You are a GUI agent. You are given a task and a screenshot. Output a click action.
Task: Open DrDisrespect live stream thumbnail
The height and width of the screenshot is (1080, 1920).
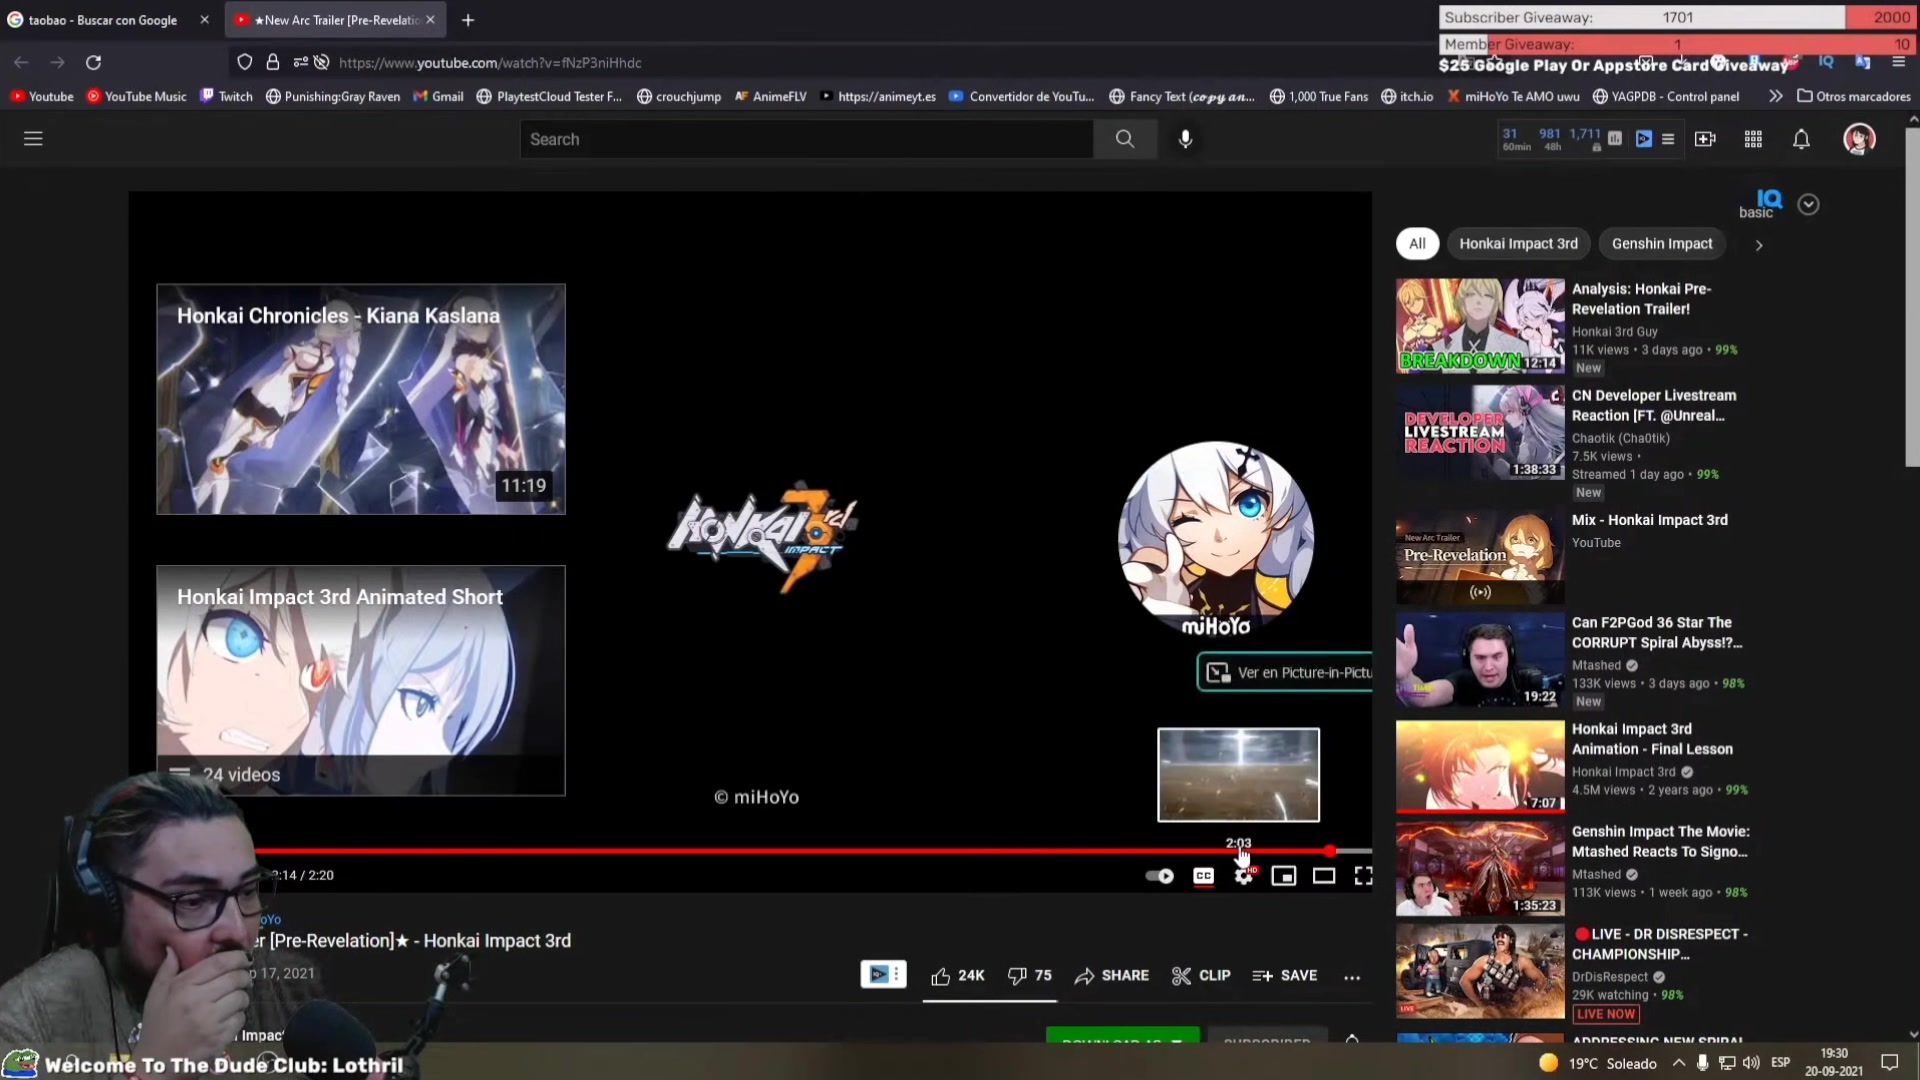point(1480,971)
